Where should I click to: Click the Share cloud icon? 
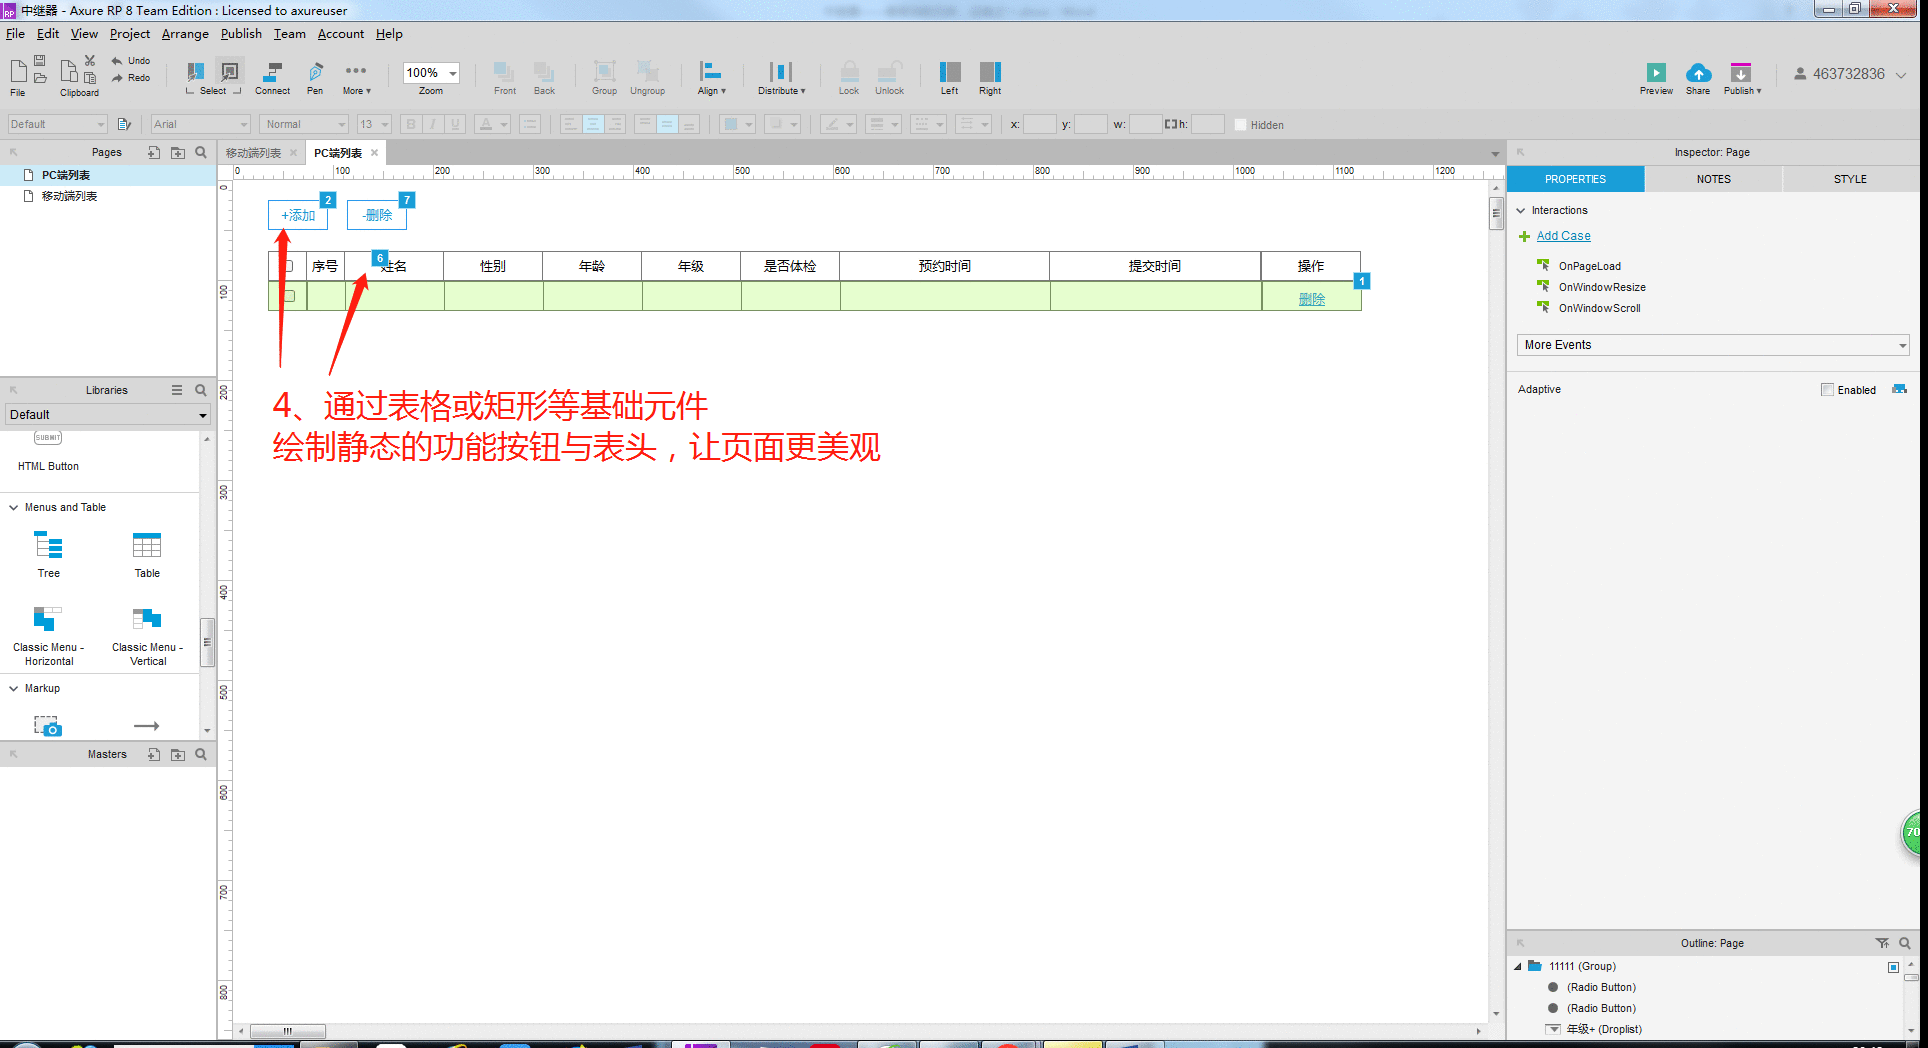[x=1698, y=72]
